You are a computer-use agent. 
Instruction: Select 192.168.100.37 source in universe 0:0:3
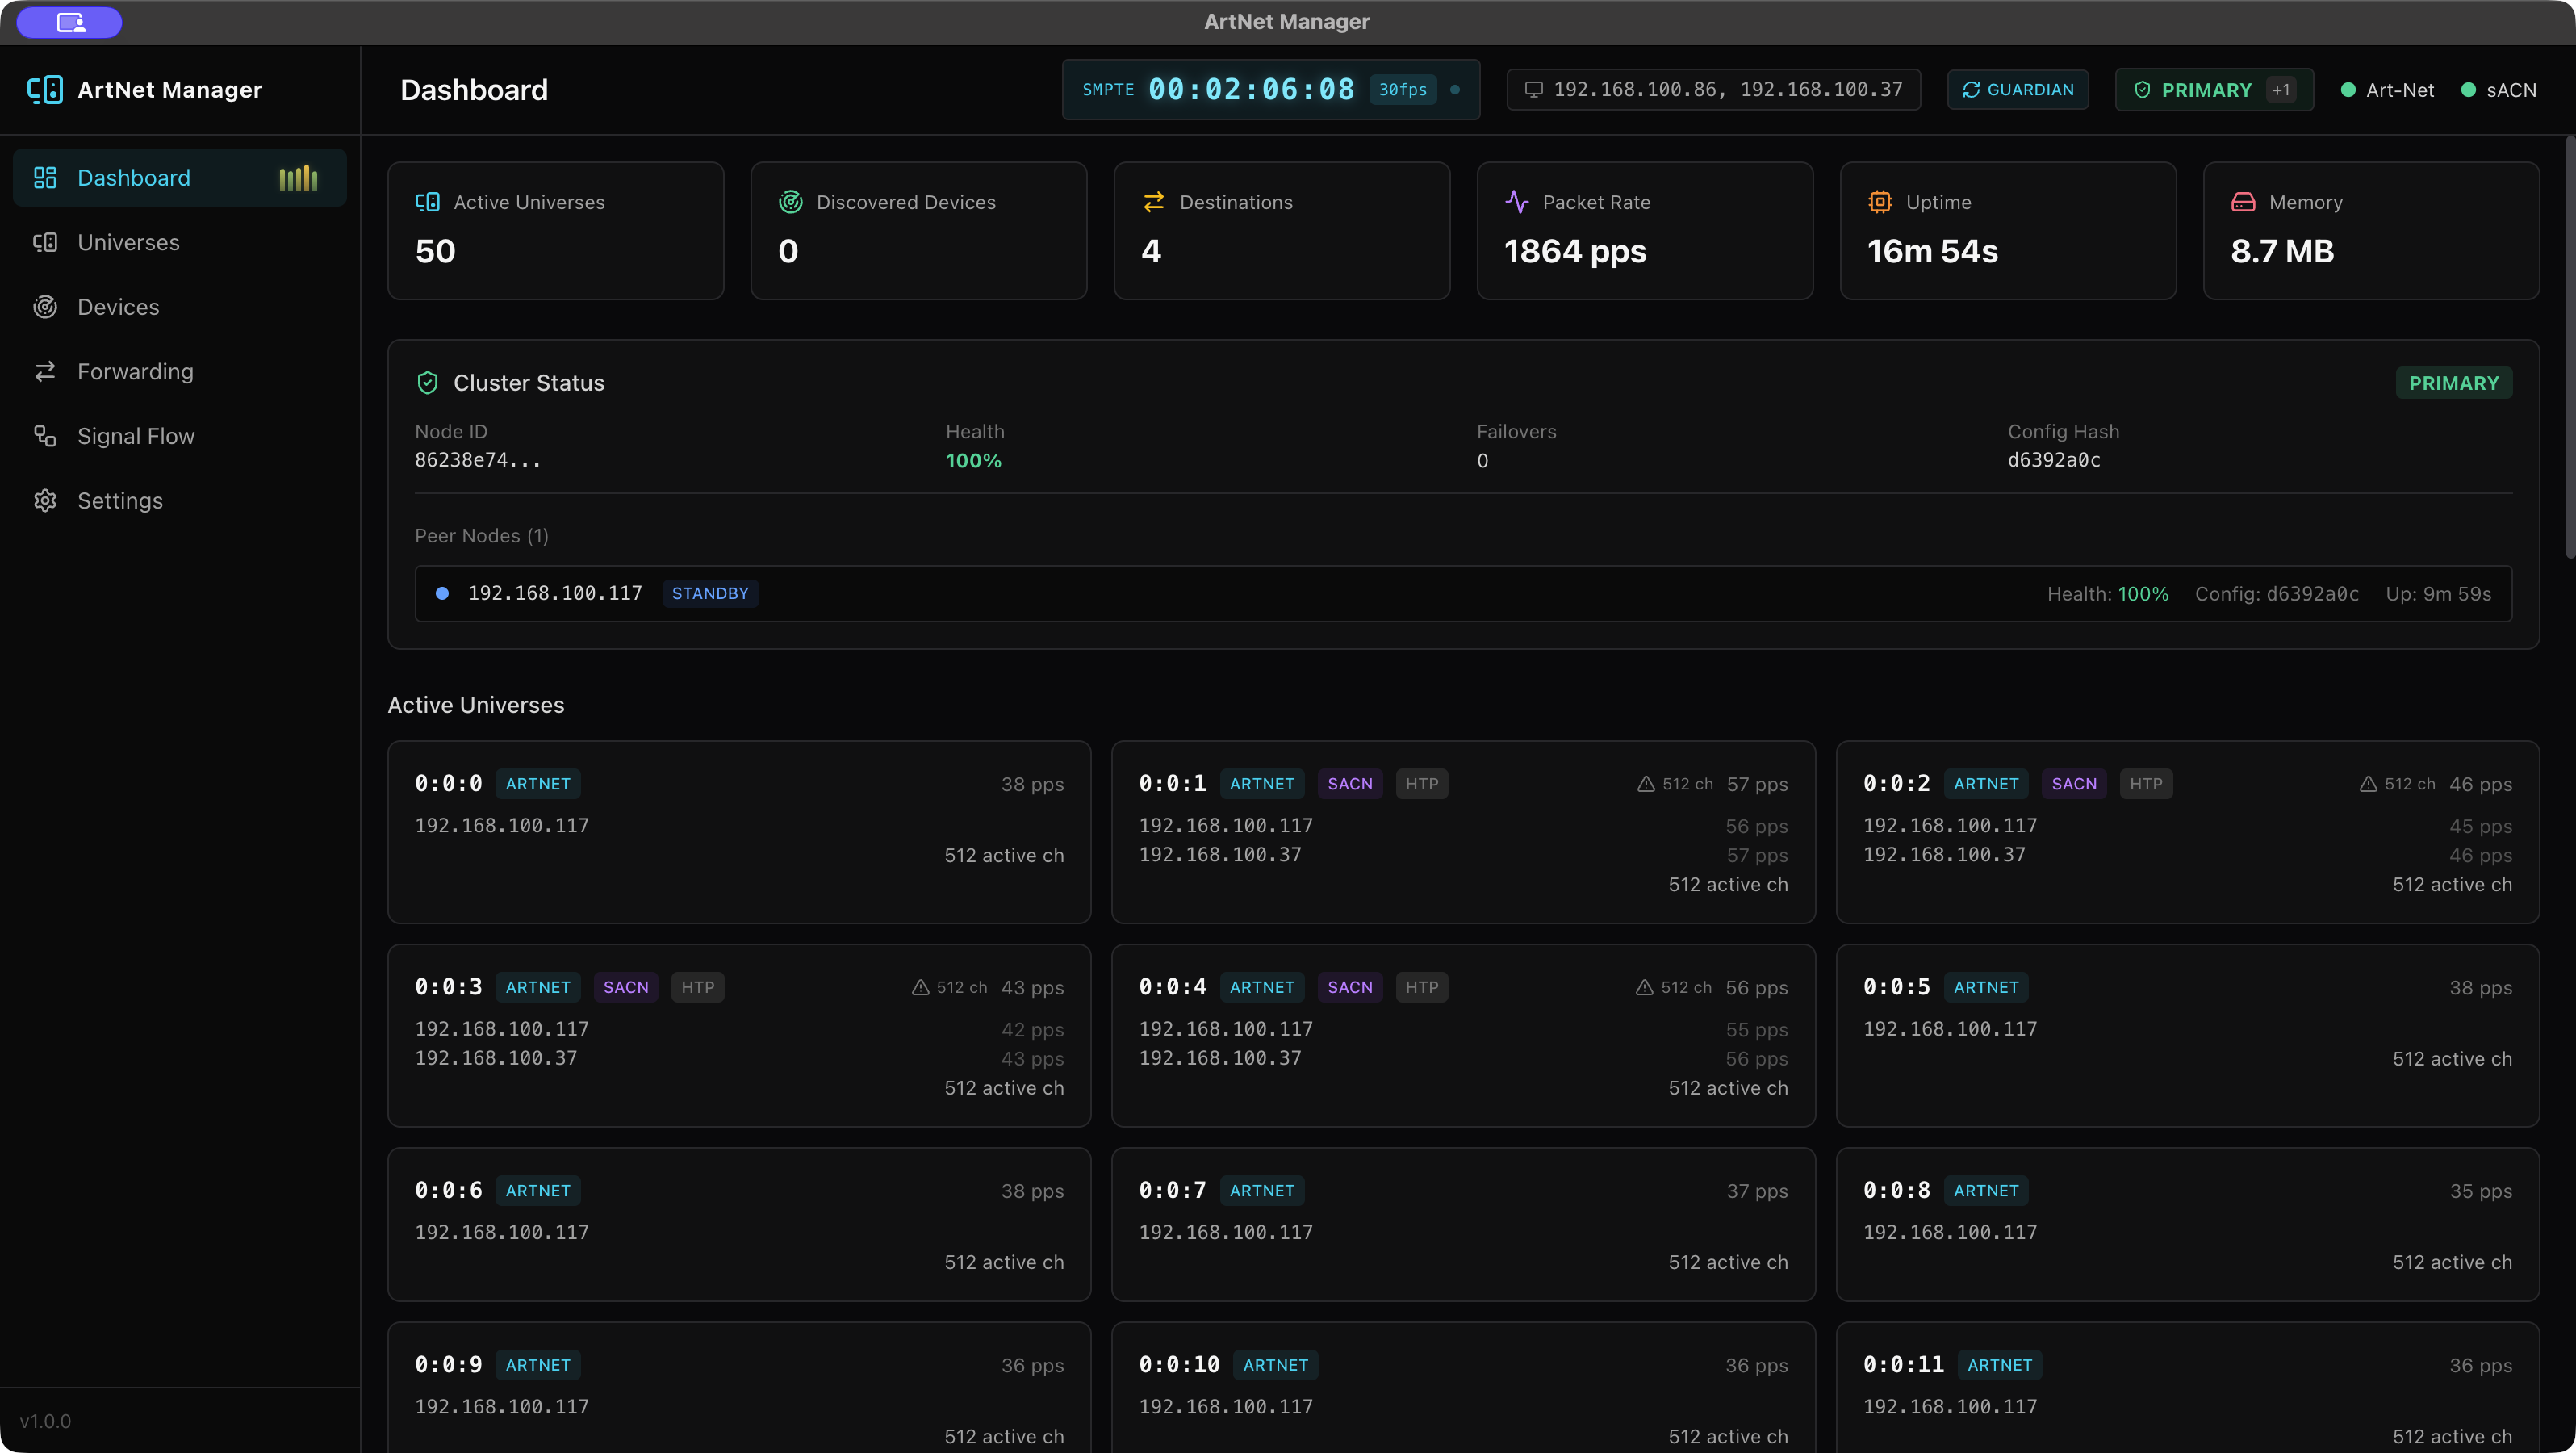pos(496,1058)
